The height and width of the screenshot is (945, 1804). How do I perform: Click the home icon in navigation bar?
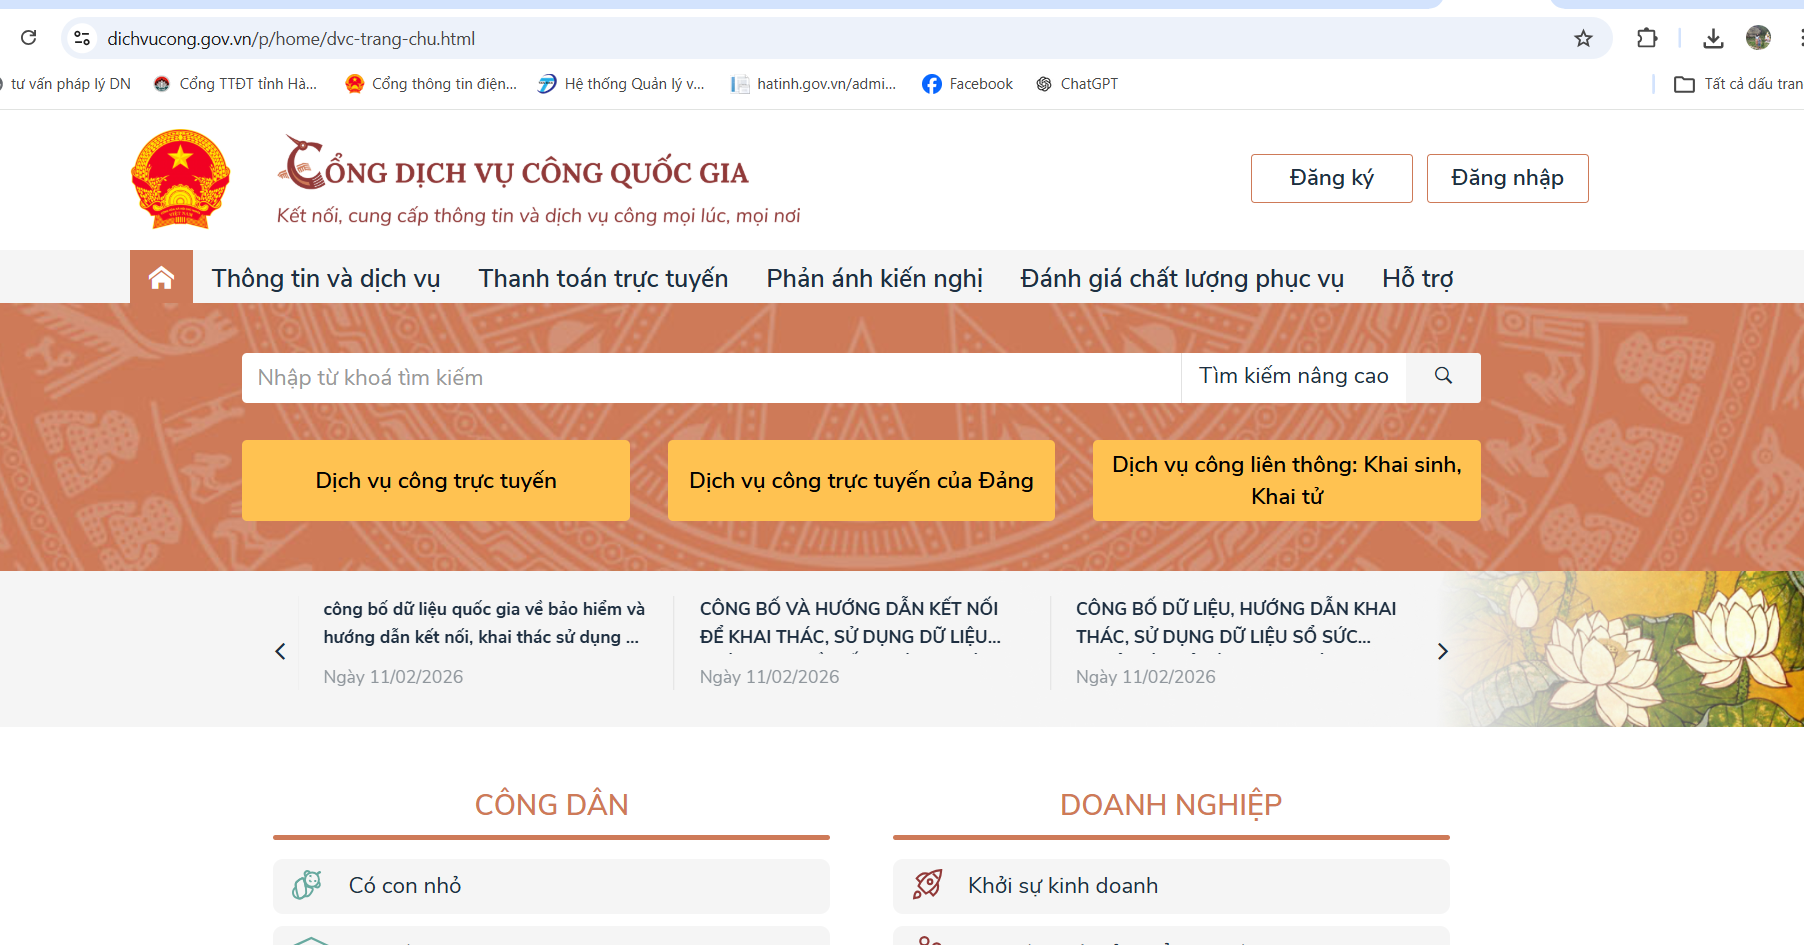point(161,277)
